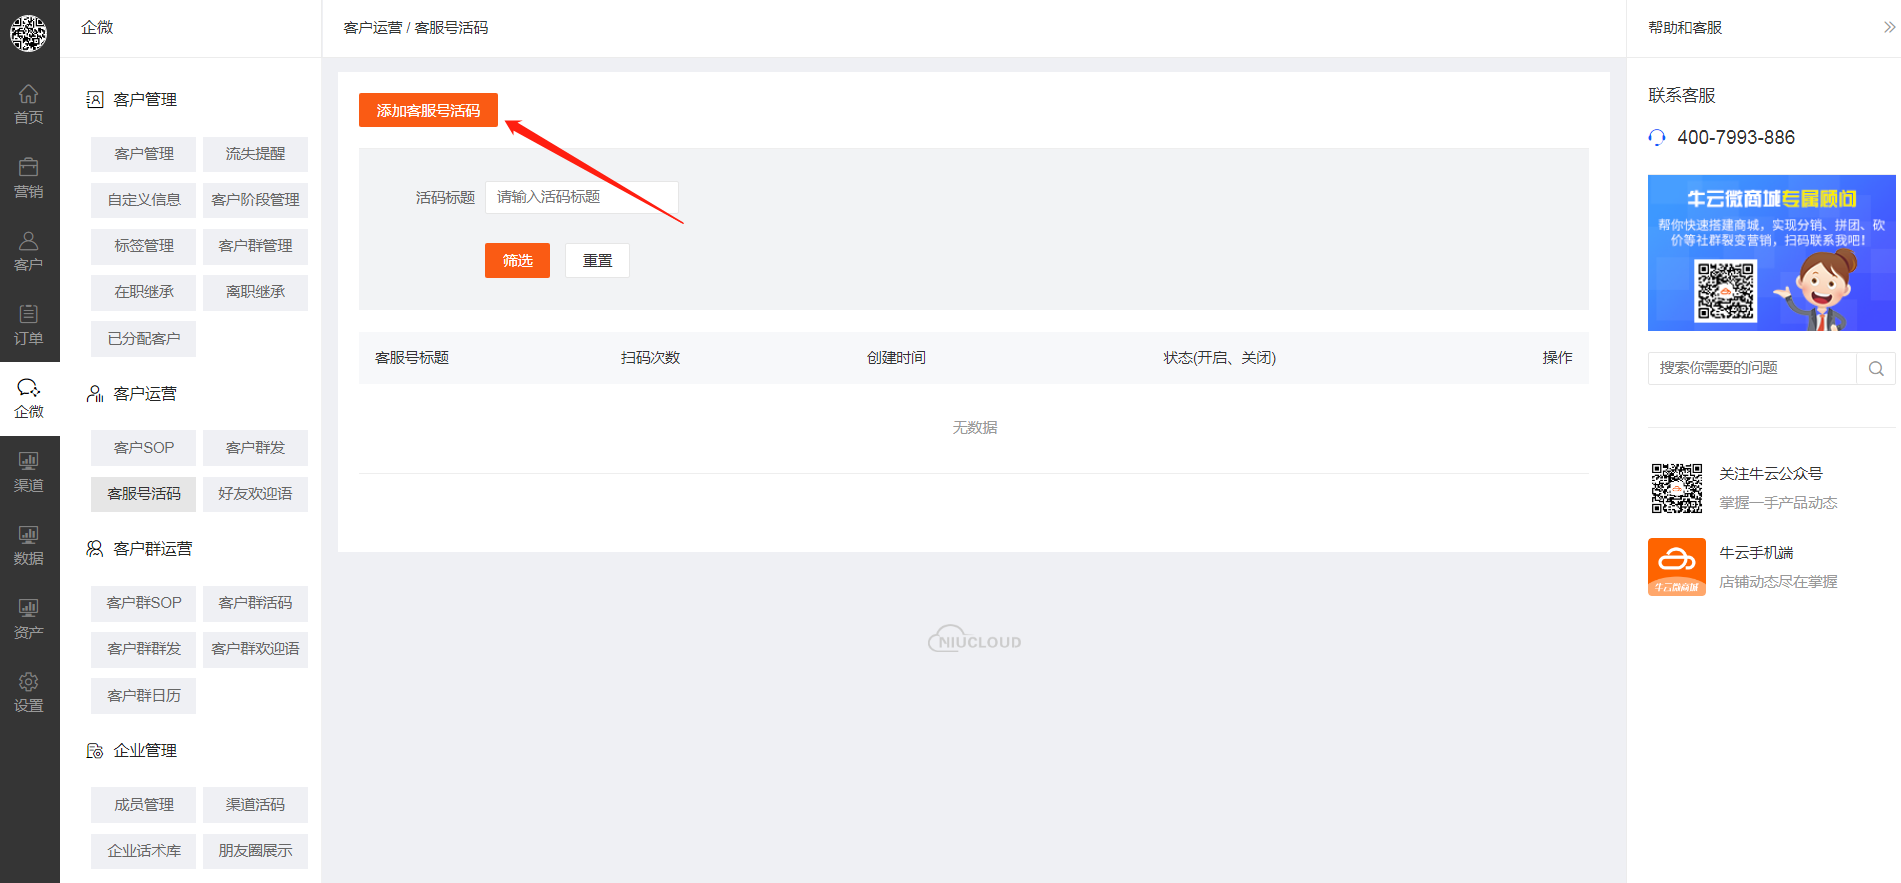The width and height of the screenshot is (1901, 883).
Task: Open 客户管理 submenu item
Action: pyautogui.click(x=143, y=154)
